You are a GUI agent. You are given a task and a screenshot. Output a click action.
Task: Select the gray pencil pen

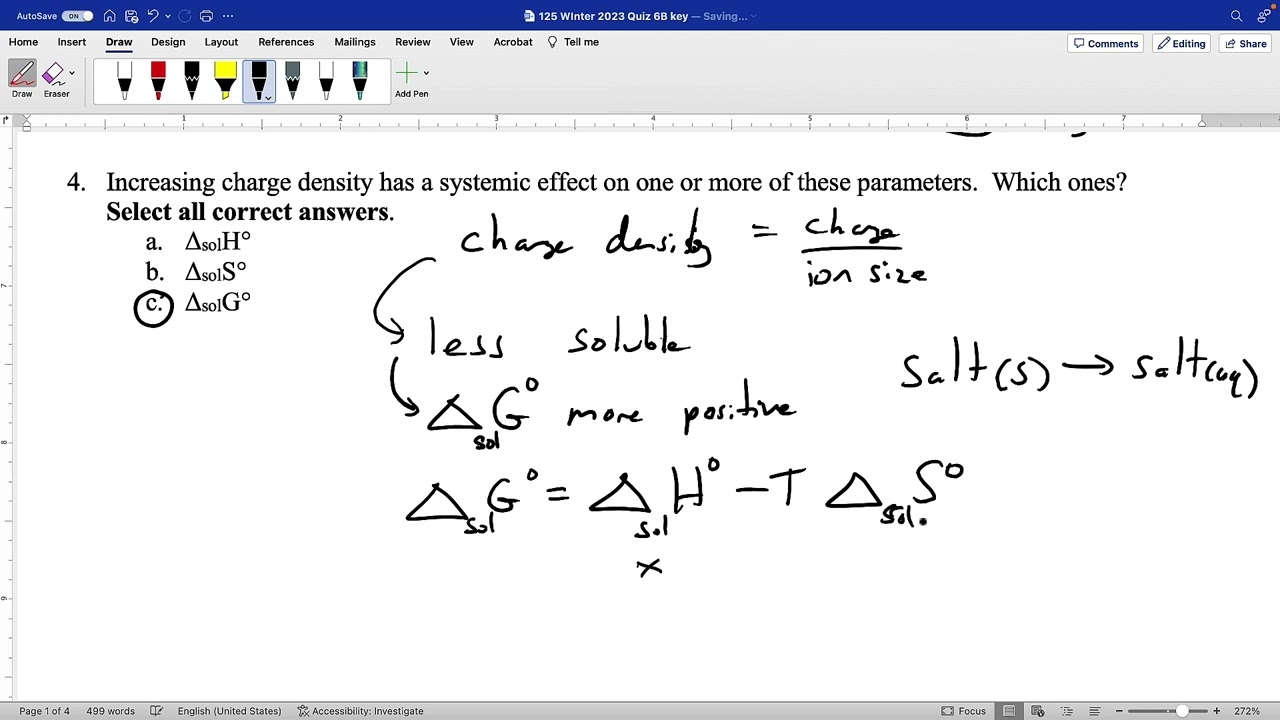click(x=292, y=81)
